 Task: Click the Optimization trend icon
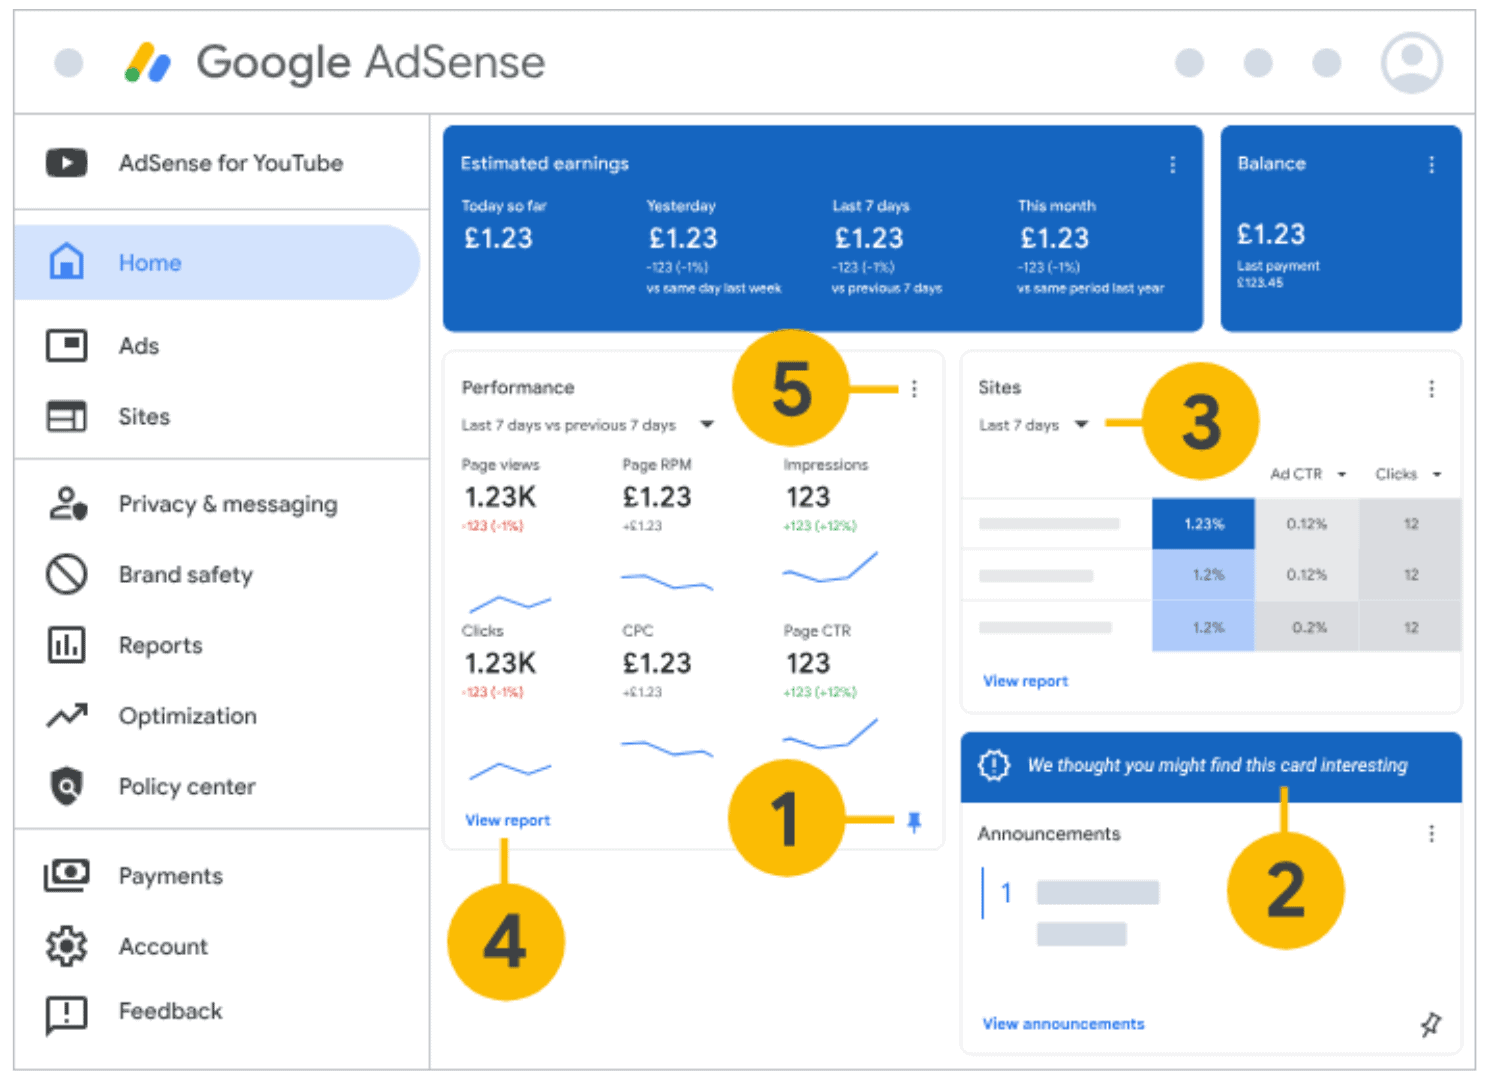coord(66,716)
